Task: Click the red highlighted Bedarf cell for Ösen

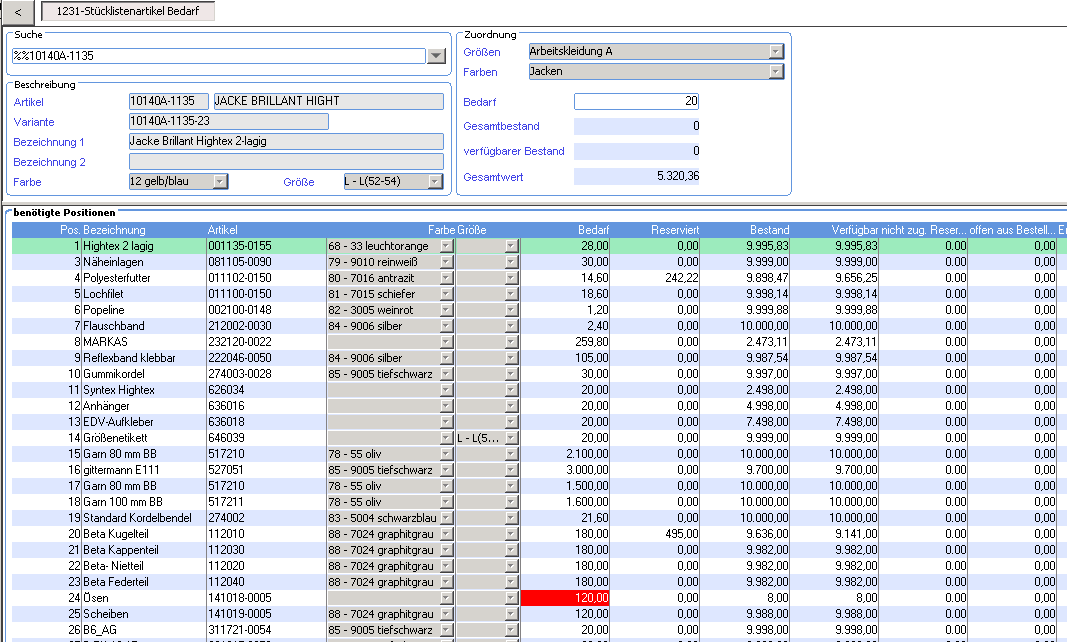Action: [x=565, y=598]
